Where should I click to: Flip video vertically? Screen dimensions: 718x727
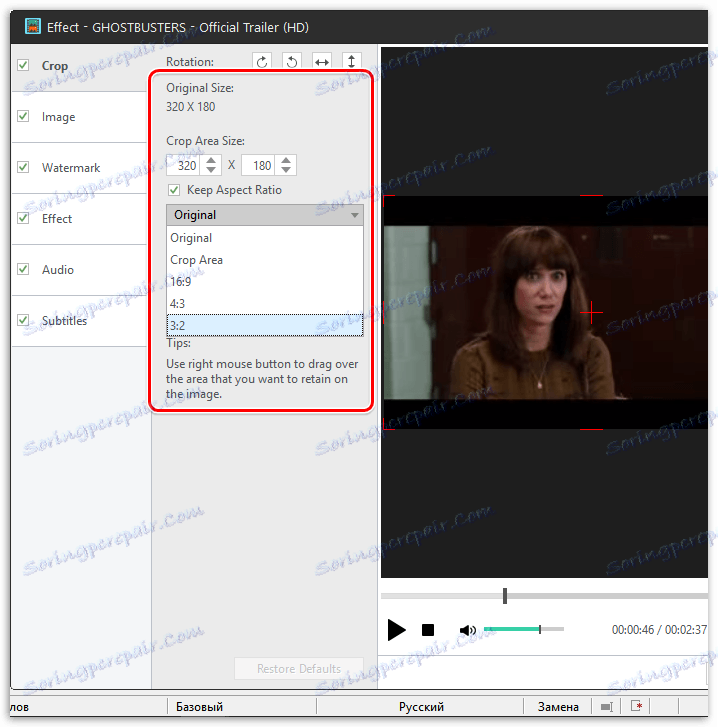pos(351,62)
